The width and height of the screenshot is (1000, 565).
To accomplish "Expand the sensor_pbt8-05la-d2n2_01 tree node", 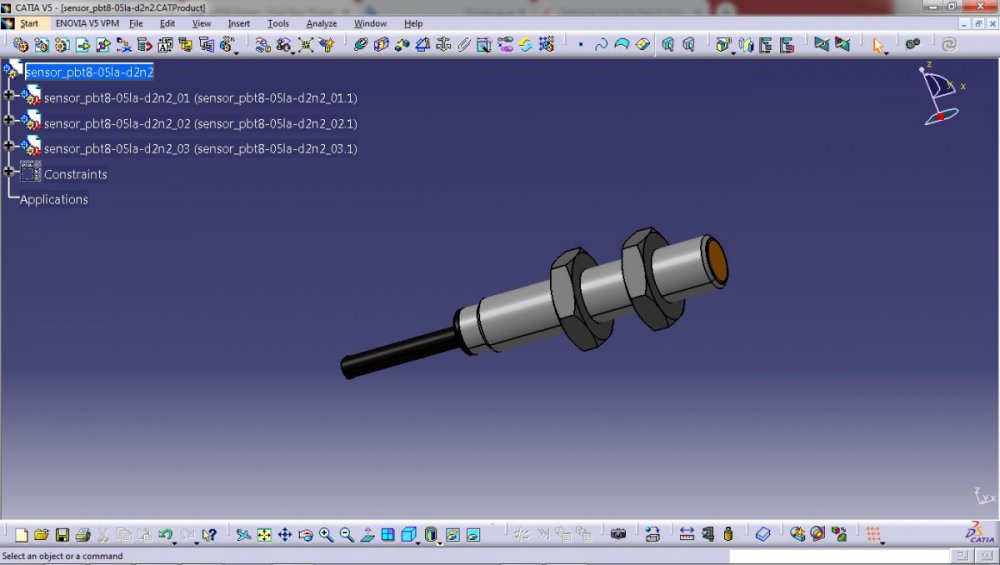I will (x=9, y=95).
